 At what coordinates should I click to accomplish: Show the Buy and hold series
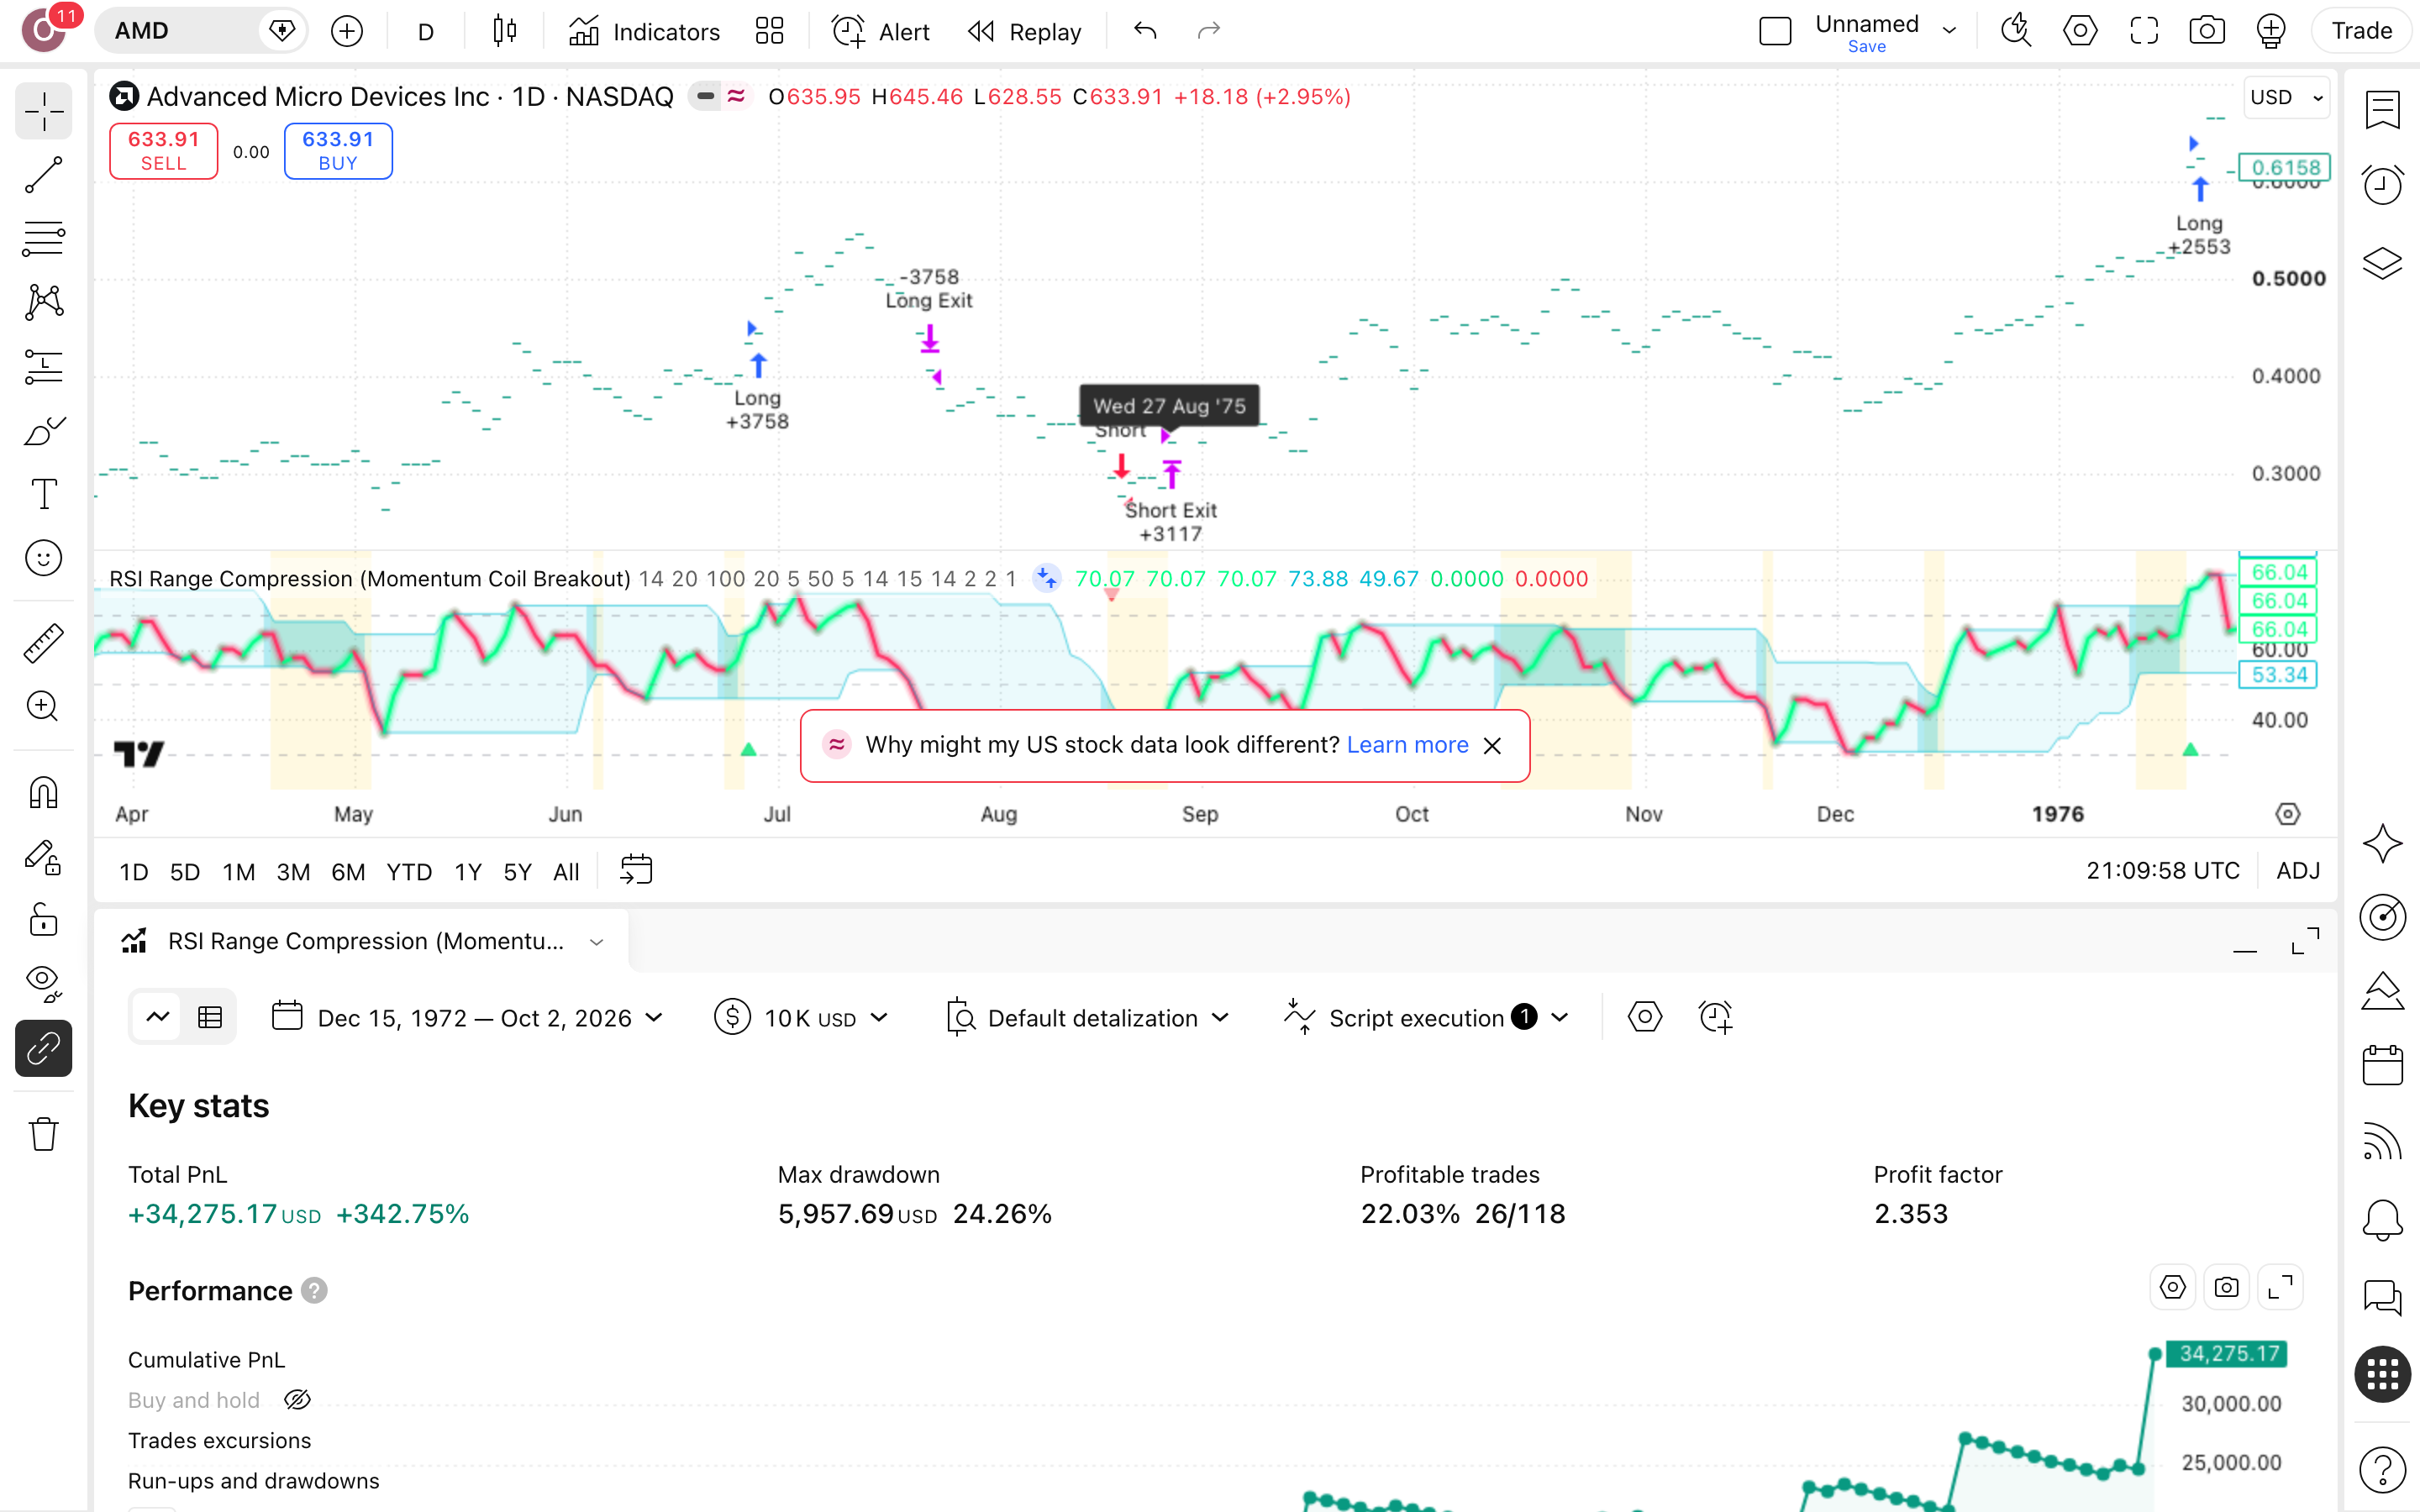(297, 1400)
